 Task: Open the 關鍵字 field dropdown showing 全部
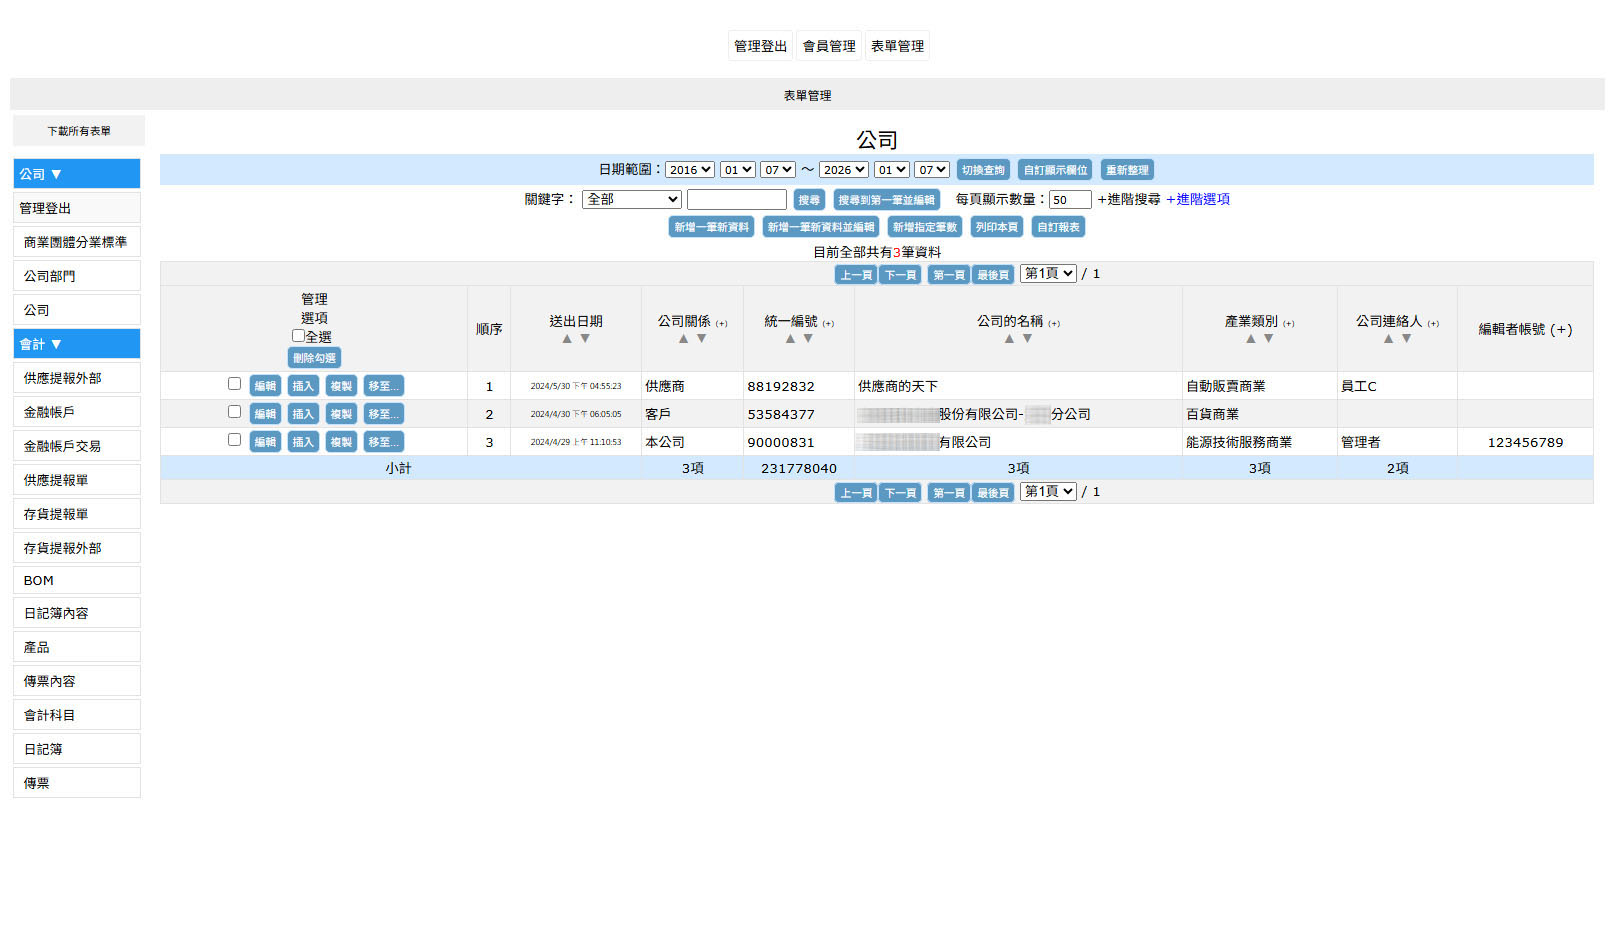tap(632, 199)
